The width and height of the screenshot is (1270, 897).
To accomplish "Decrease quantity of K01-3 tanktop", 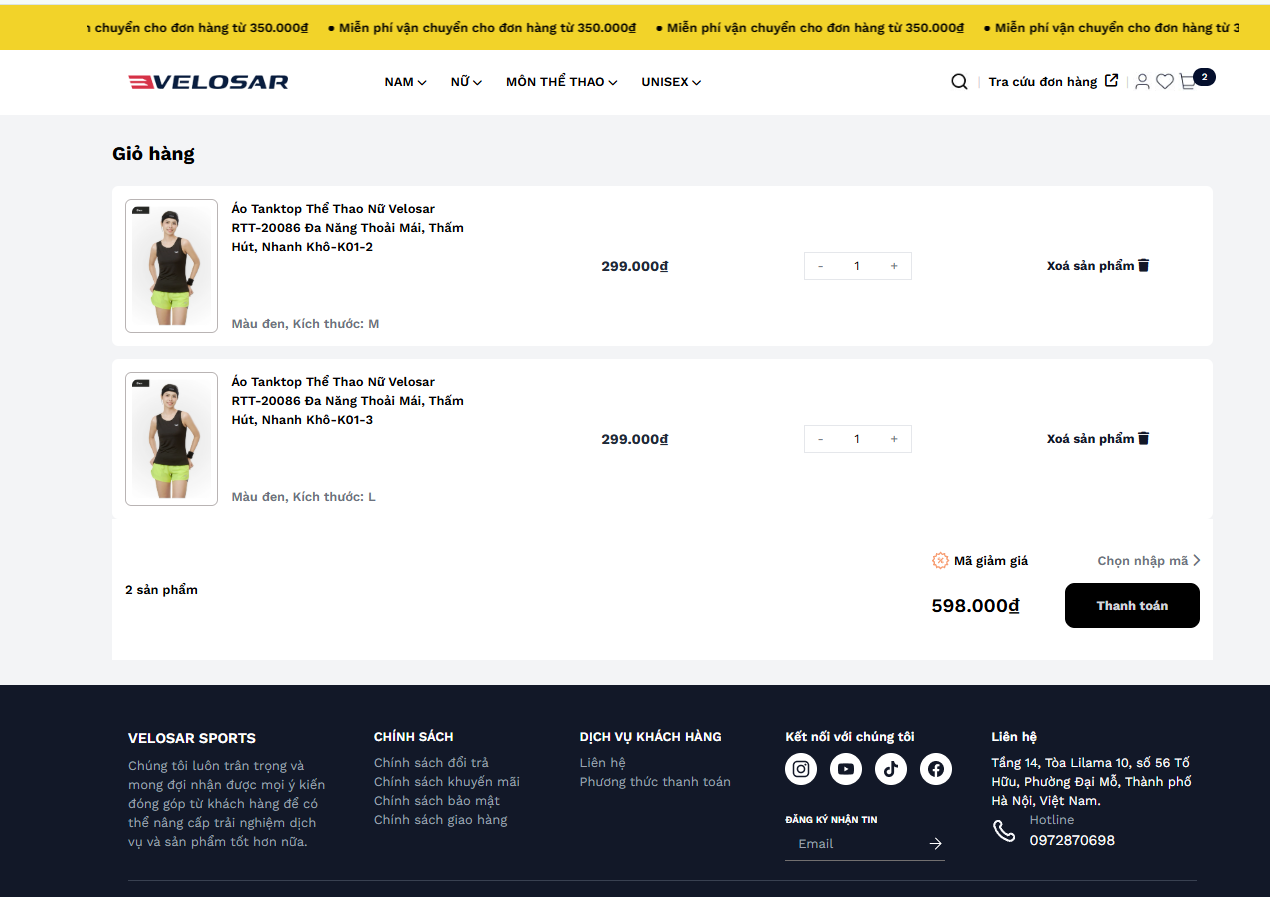I will pyautogui.click(x=821, y=439).
